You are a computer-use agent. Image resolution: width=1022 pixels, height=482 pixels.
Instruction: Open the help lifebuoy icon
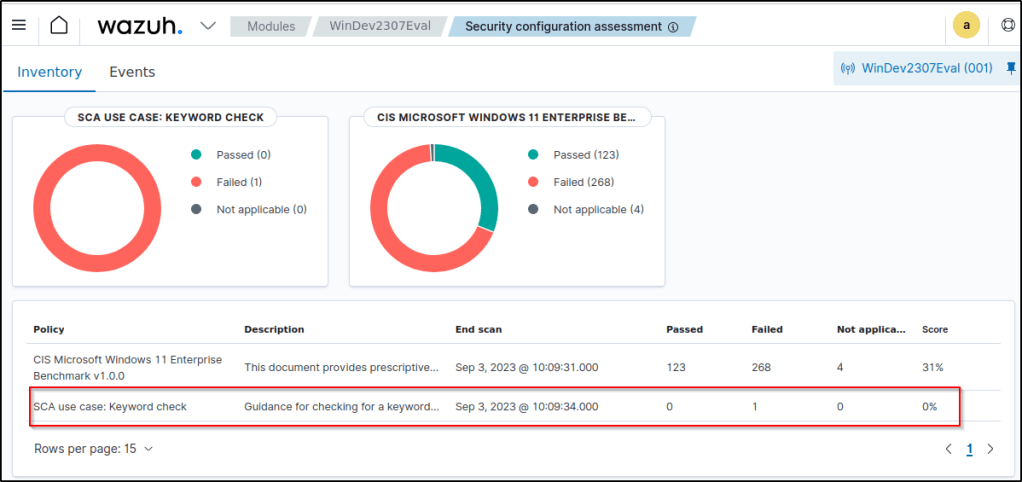[1007, 26]
